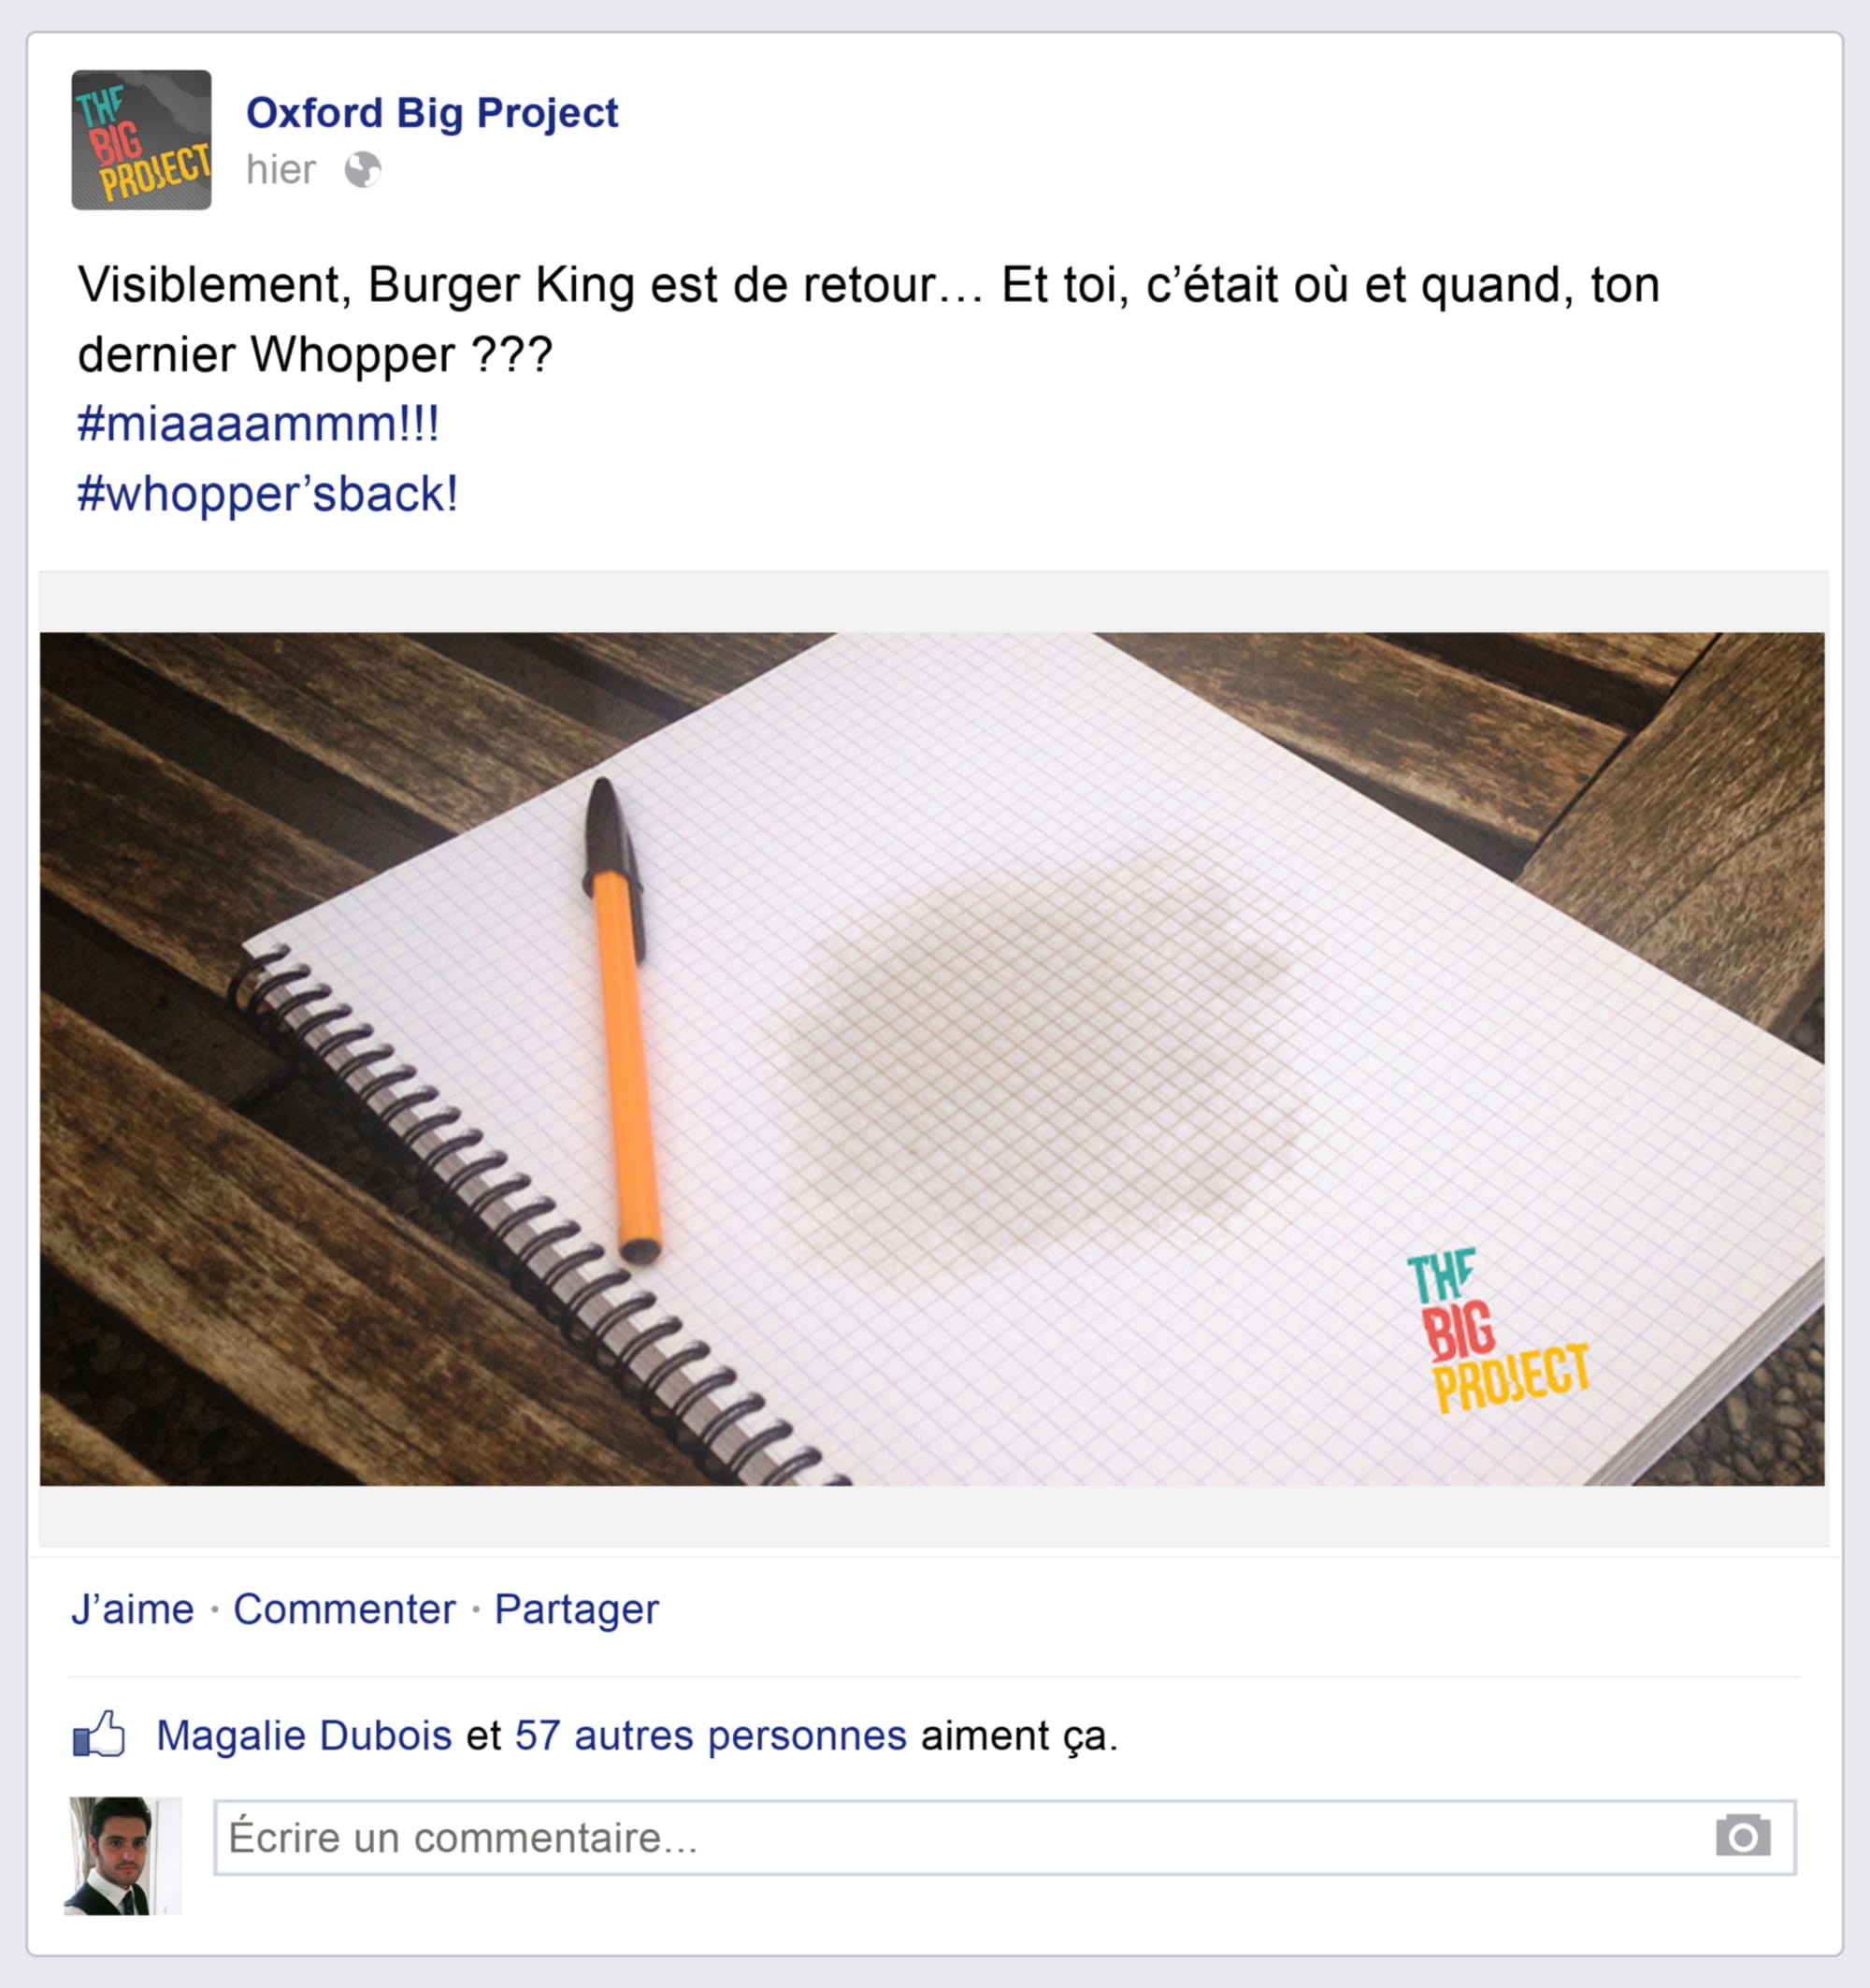
Task: Click The Big Project logo on photo
Action: pos(1497,1331)
